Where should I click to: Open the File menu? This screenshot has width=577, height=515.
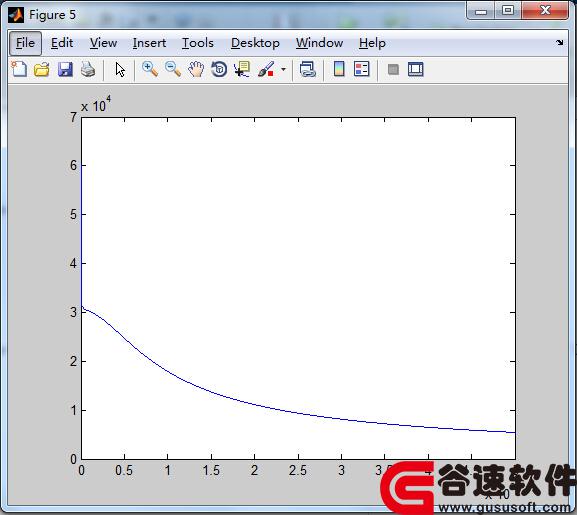(25, 43)
